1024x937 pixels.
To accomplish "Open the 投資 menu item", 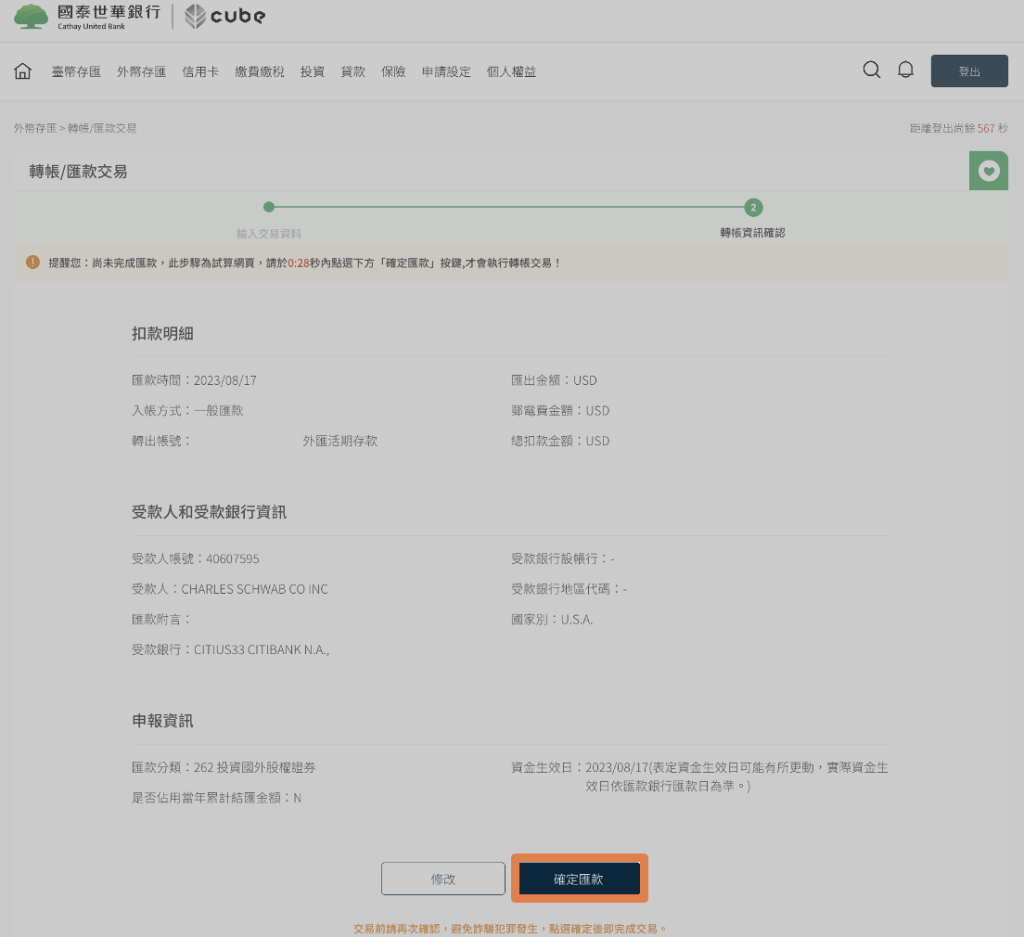I will click(311, 71).
